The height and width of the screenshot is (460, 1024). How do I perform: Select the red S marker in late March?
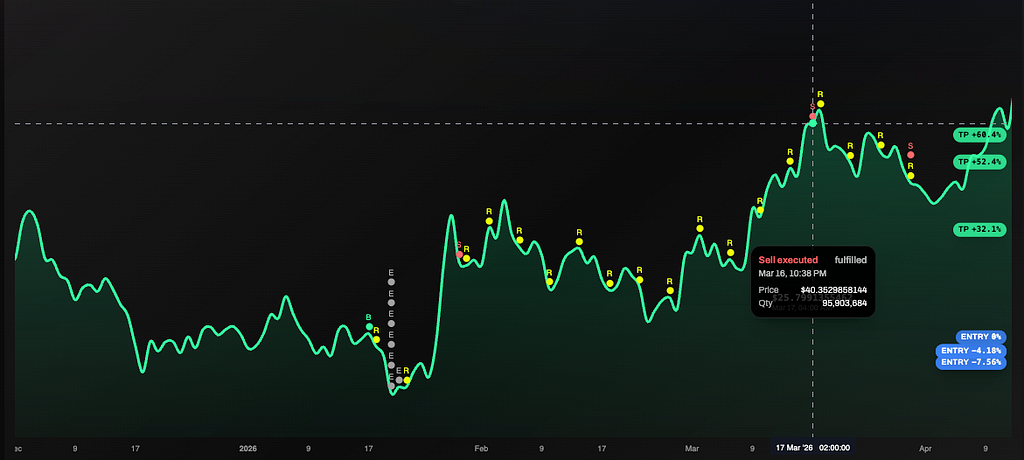910,155
